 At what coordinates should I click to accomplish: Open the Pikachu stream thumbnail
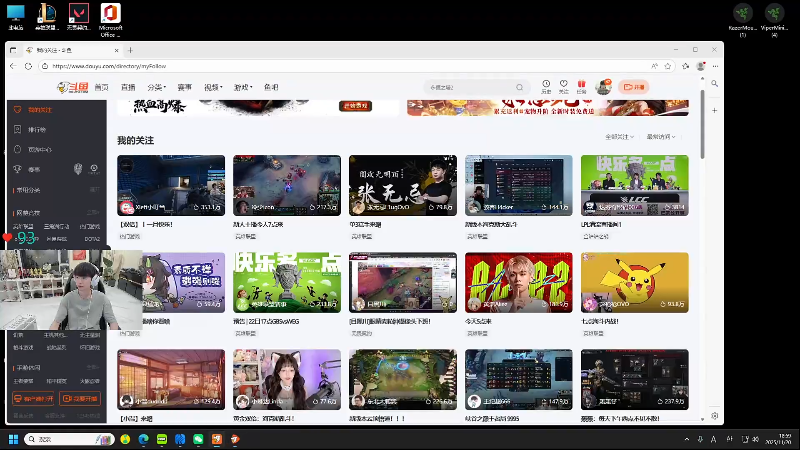point(634,282)
